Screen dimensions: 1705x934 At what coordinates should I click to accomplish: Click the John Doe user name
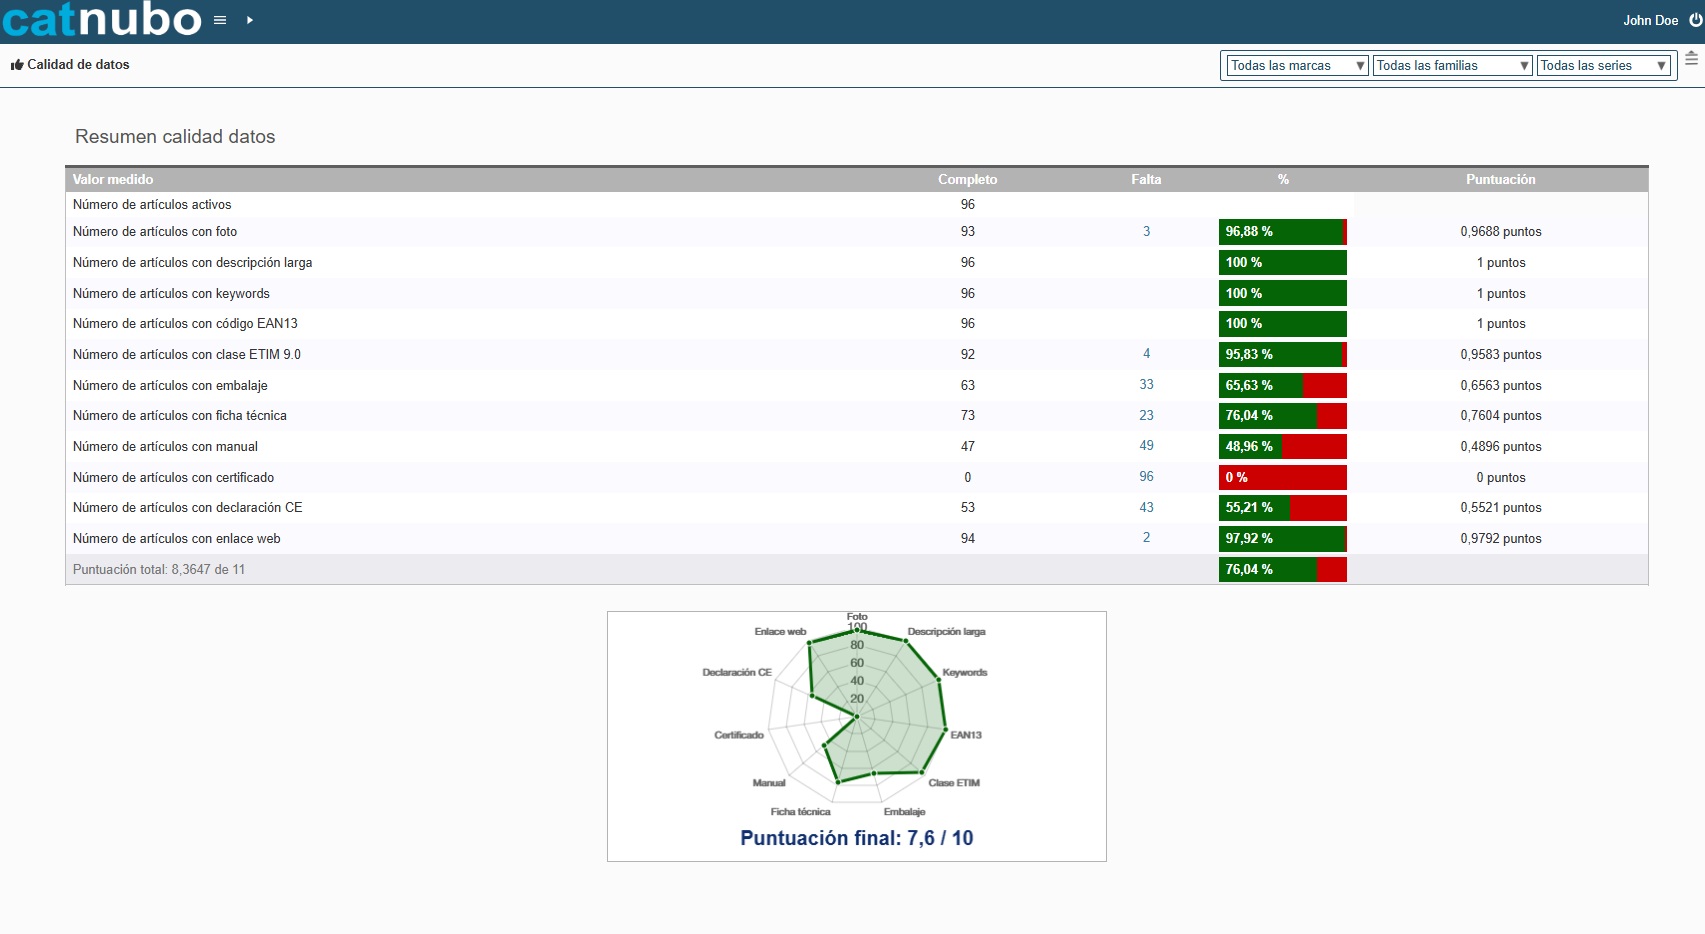click(1650, 20)
